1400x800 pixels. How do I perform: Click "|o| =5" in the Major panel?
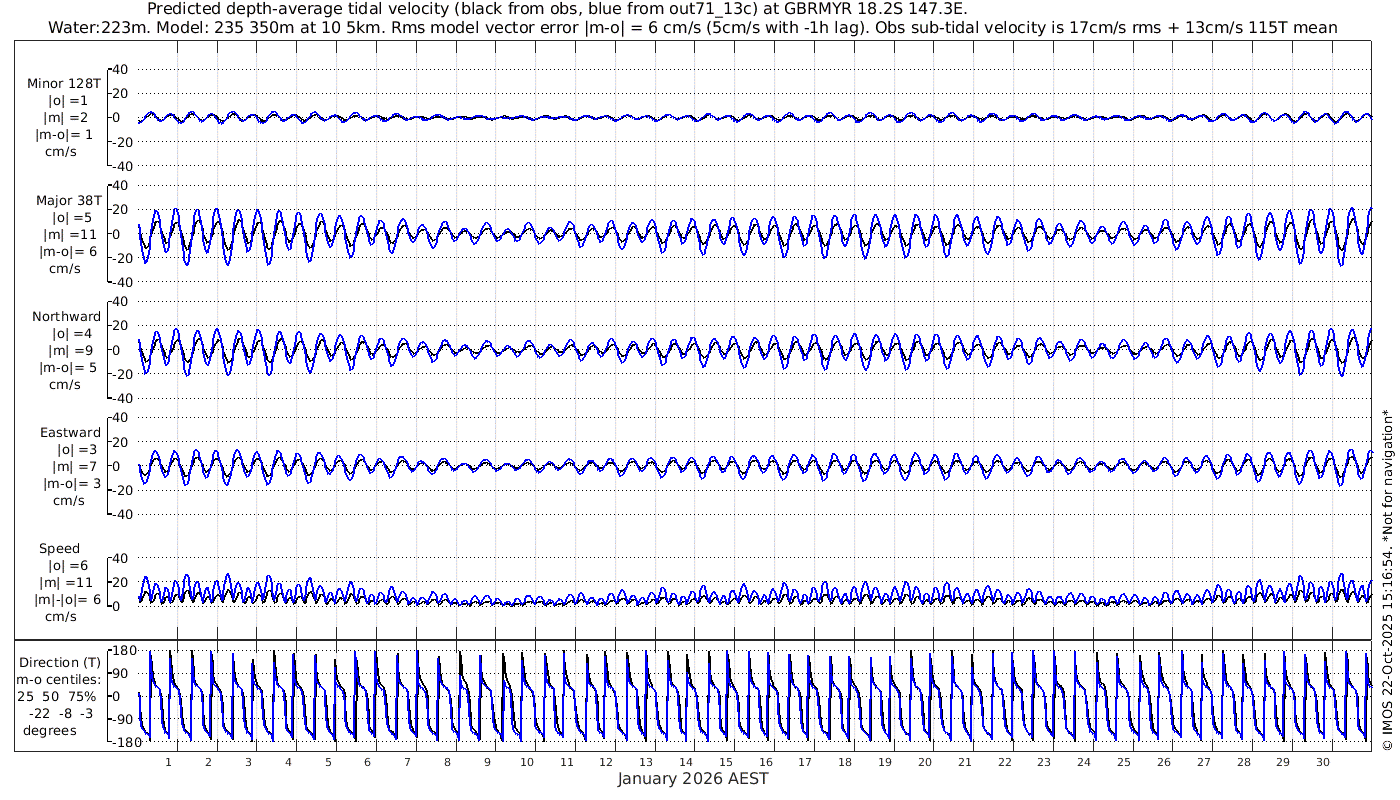click(71, 218)
